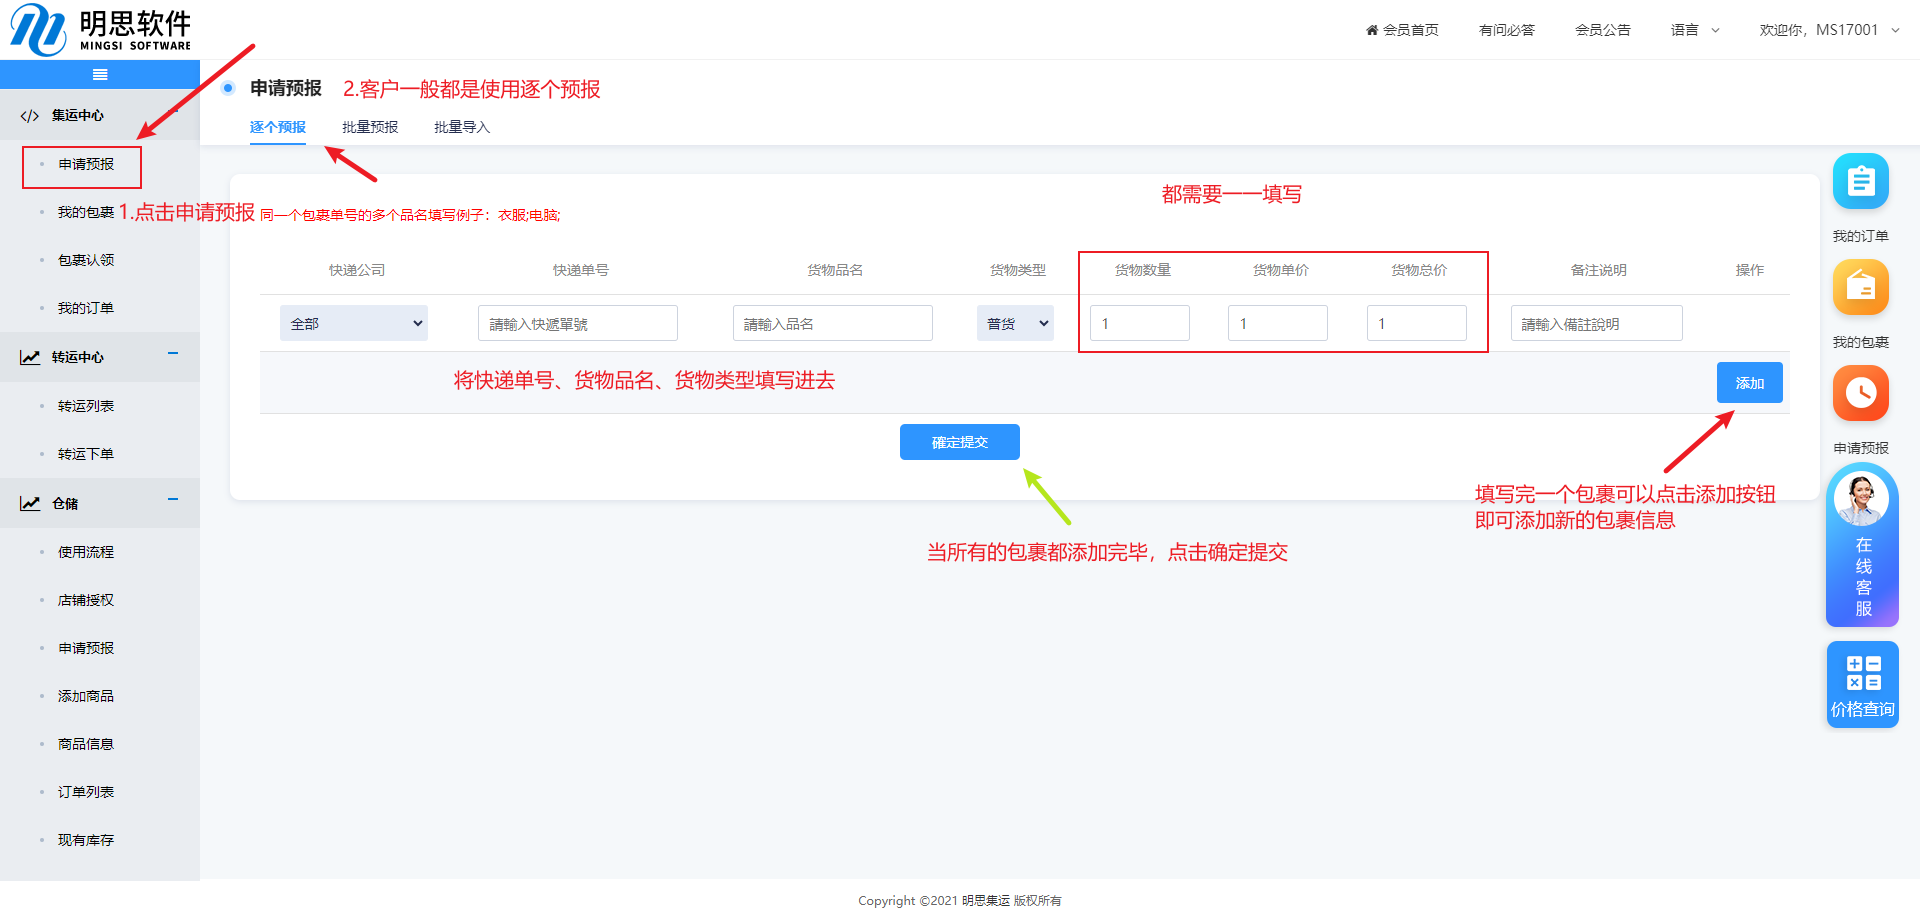
Task: Switch to the 批量预报 tab
Action: 370,127
